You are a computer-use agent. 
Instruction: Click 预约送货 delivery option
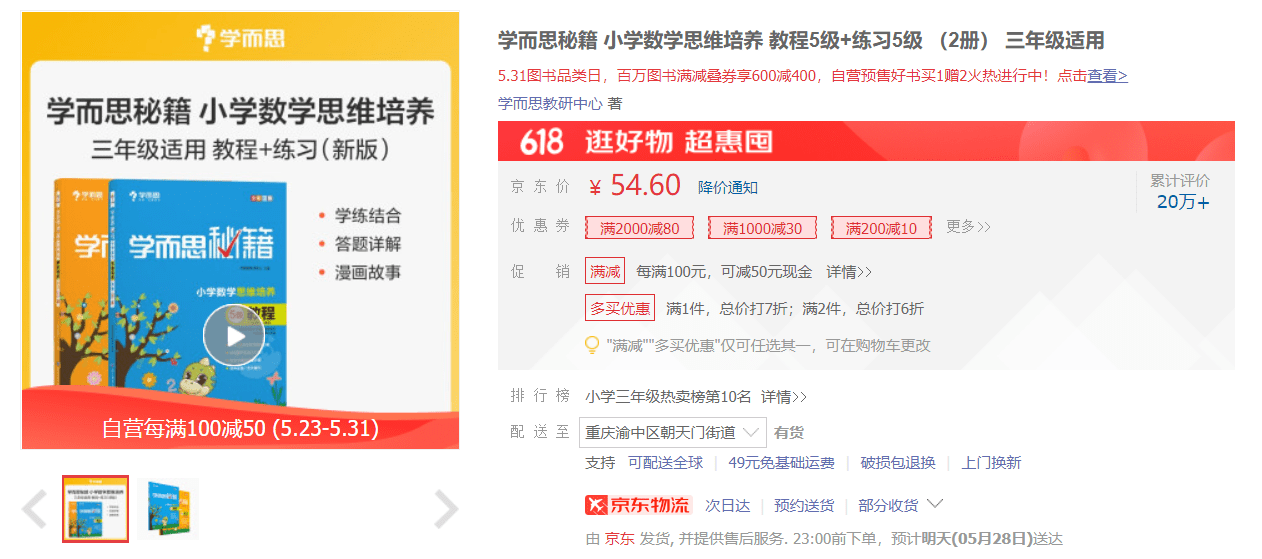pyautogui.click(x=804, y=506)
